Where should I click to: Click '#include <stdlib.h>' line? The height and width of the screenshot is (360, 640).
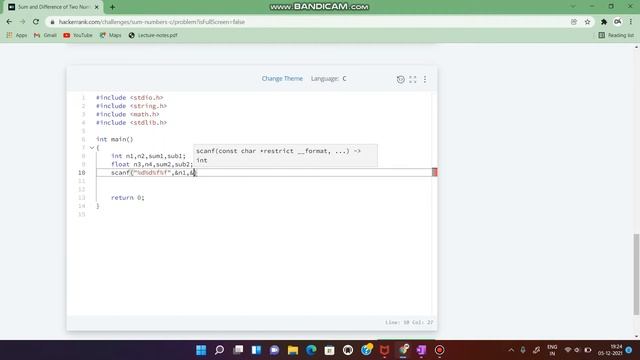point(131,123)
